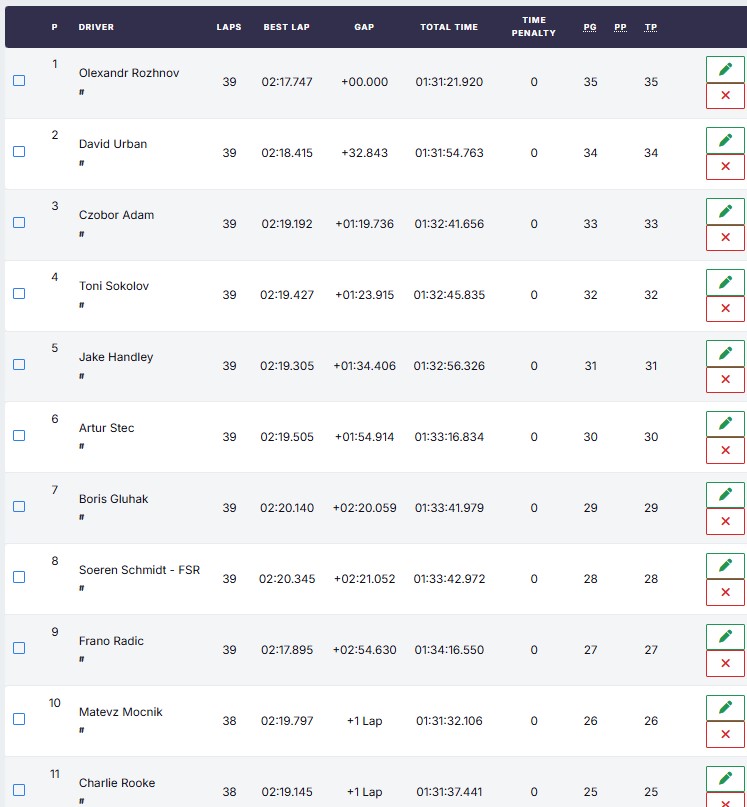This screenshot has width=747, height=807.
Task: Delete Matevz Mocnik's result row
Action: tap(725, 734)
